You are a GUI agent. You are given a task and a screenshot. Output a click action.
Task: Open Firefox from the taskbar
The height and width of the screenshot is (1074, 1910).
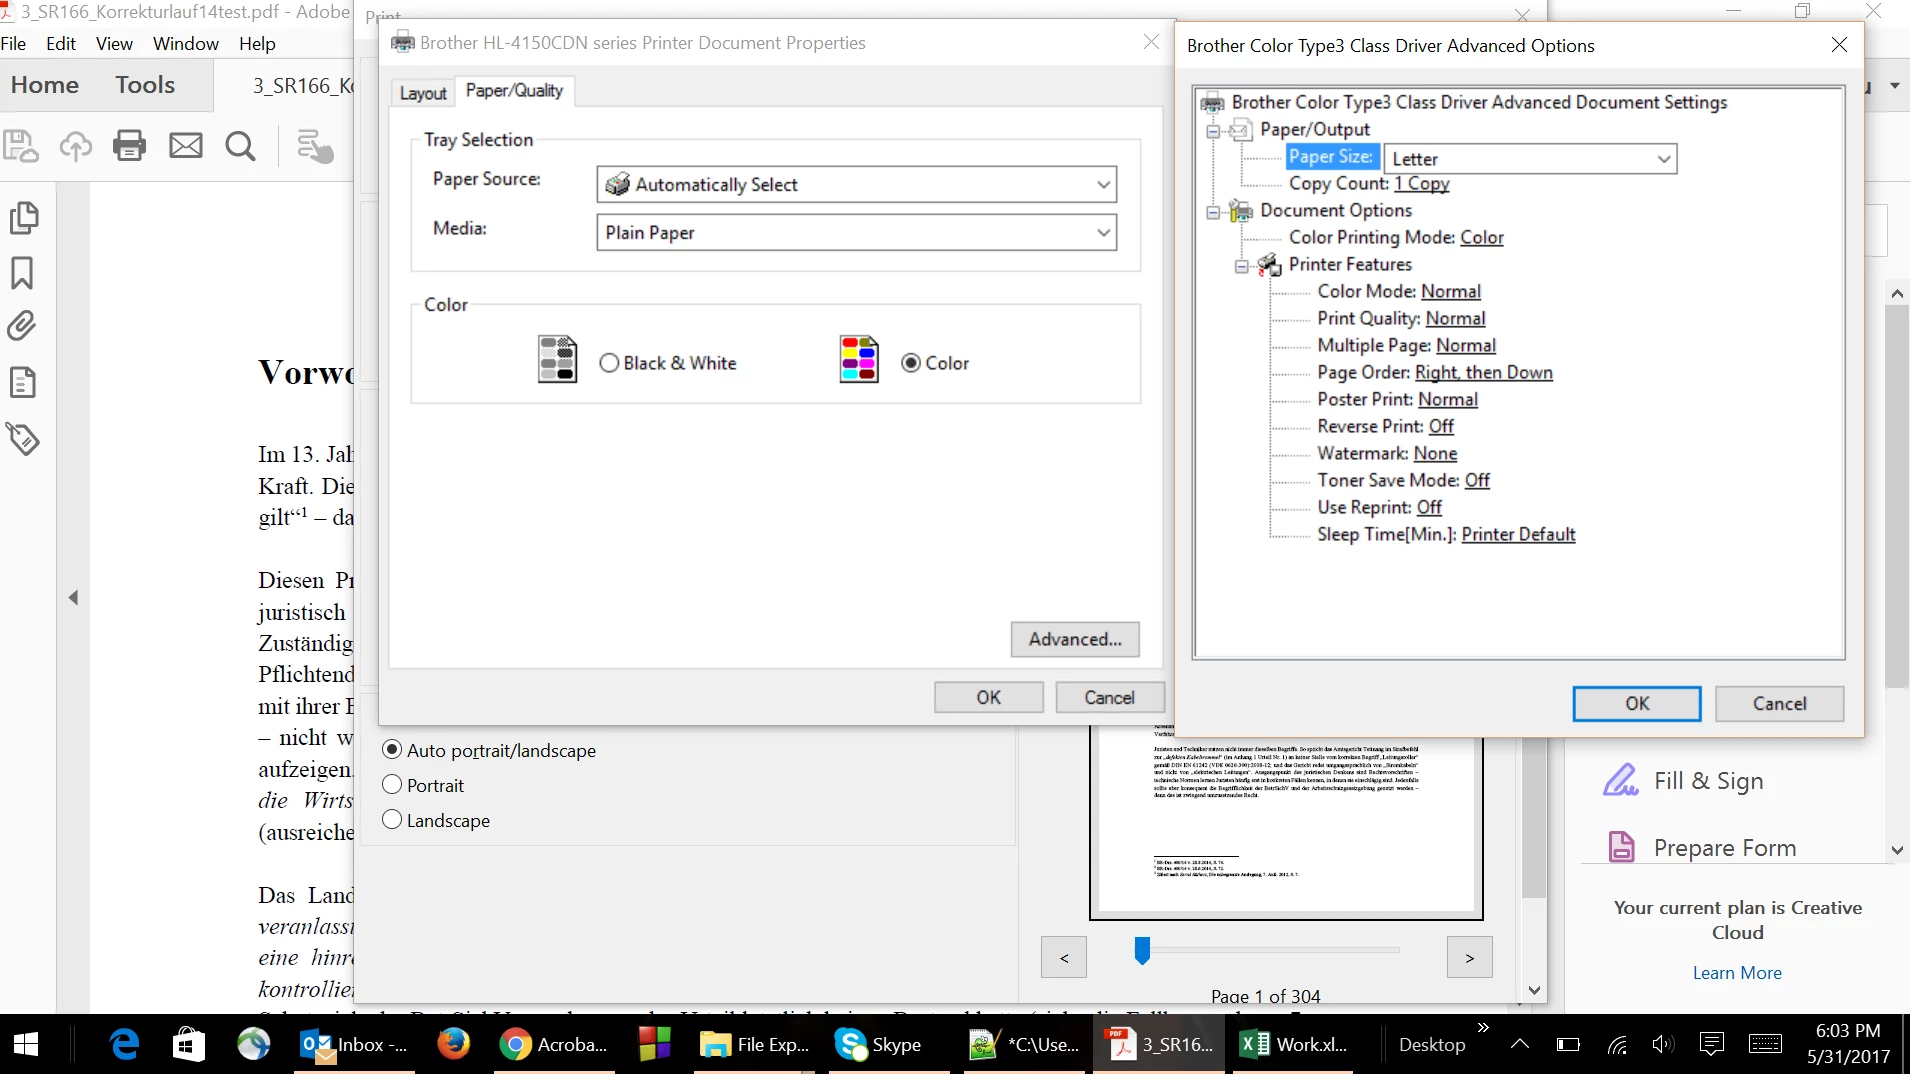click(453, 1045)
